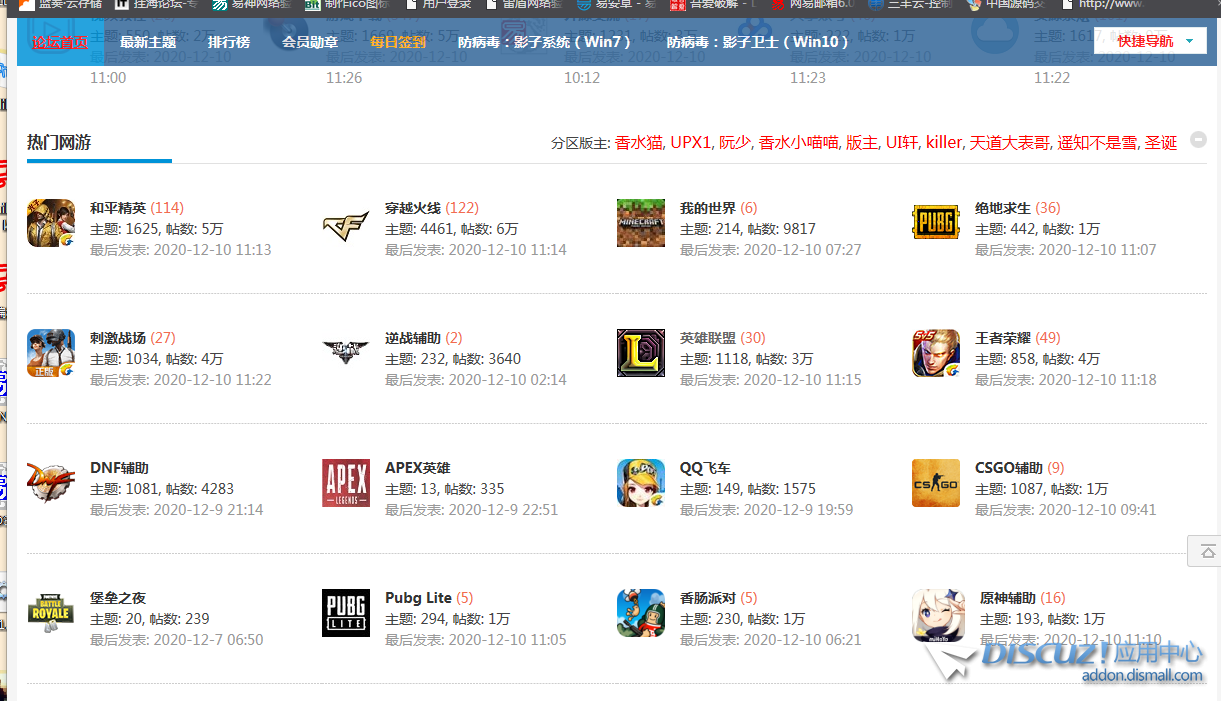Open the DNF辅助 forum title link

pos(119,468)
